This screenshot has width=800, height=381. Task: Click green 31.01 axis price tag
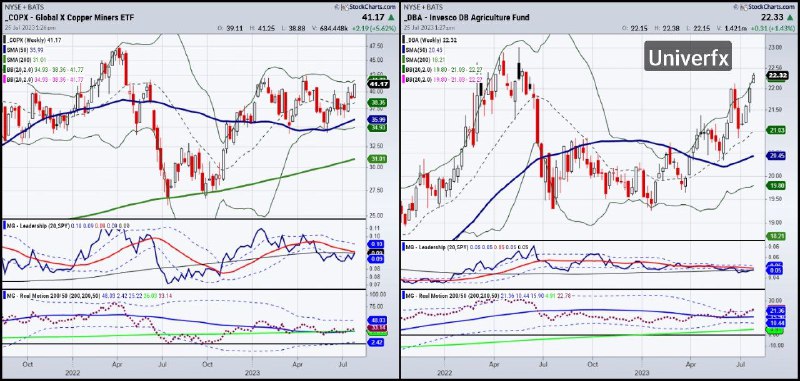(376, 160)
